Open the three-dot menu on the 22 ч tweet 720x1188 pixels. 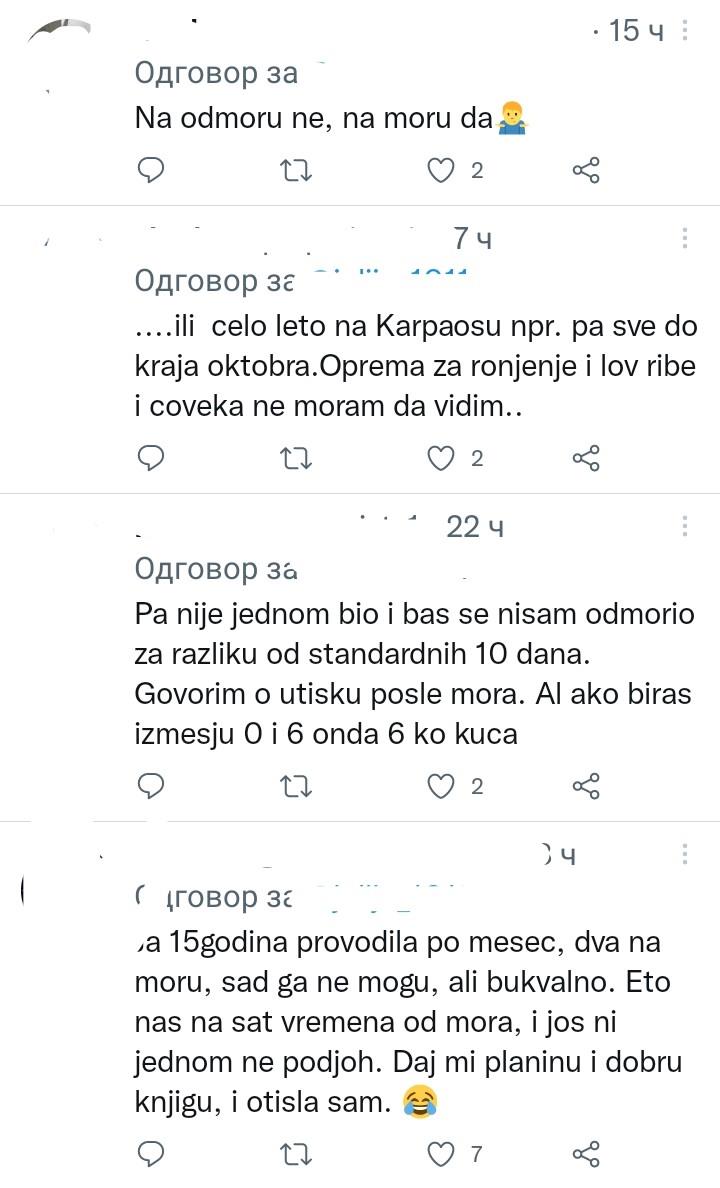(x=685, y=524)
